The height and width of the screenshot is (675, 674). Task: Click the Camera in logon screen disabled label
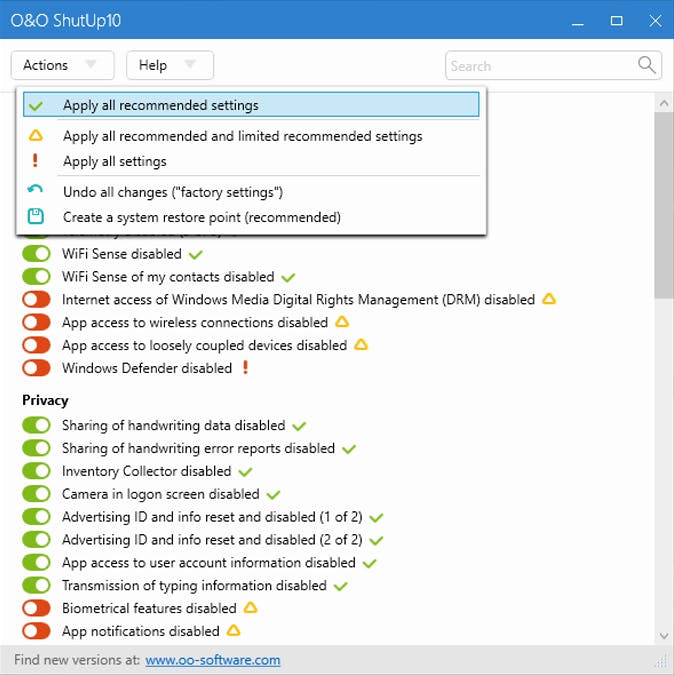pyautogui.click(x=161, y=494)
